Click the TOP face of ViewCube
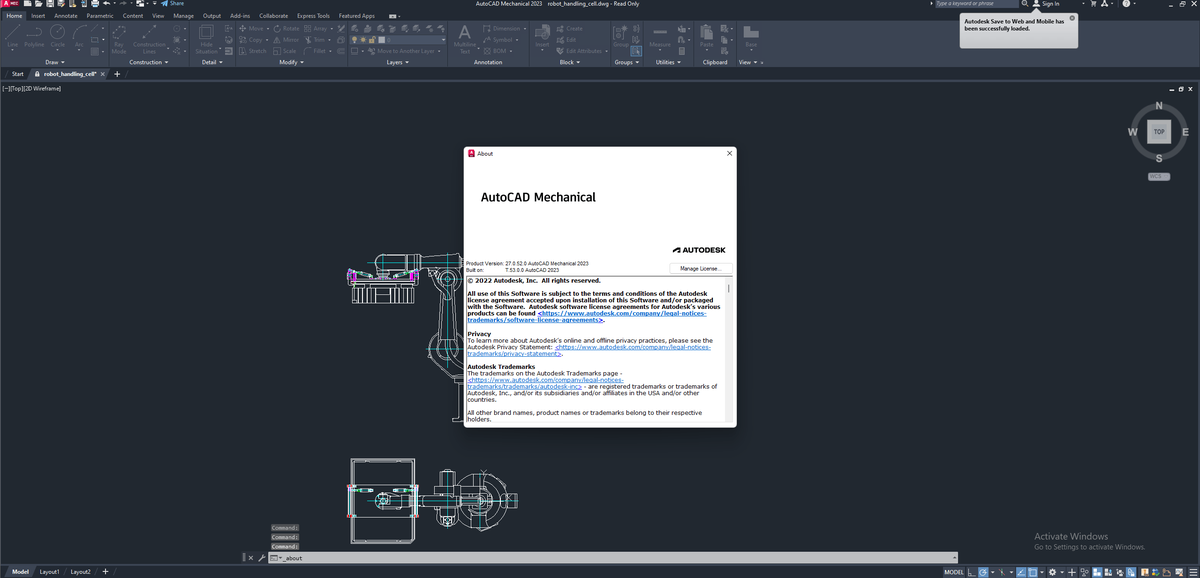 (x=1159, y=131)
